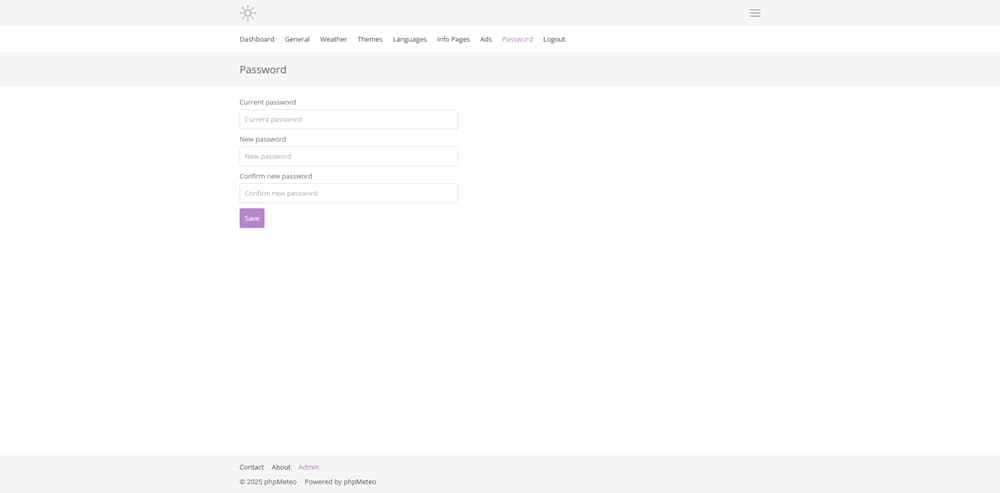1000x493 pixels.
Task: Click the 'New password' label
Action: [263, 139]
